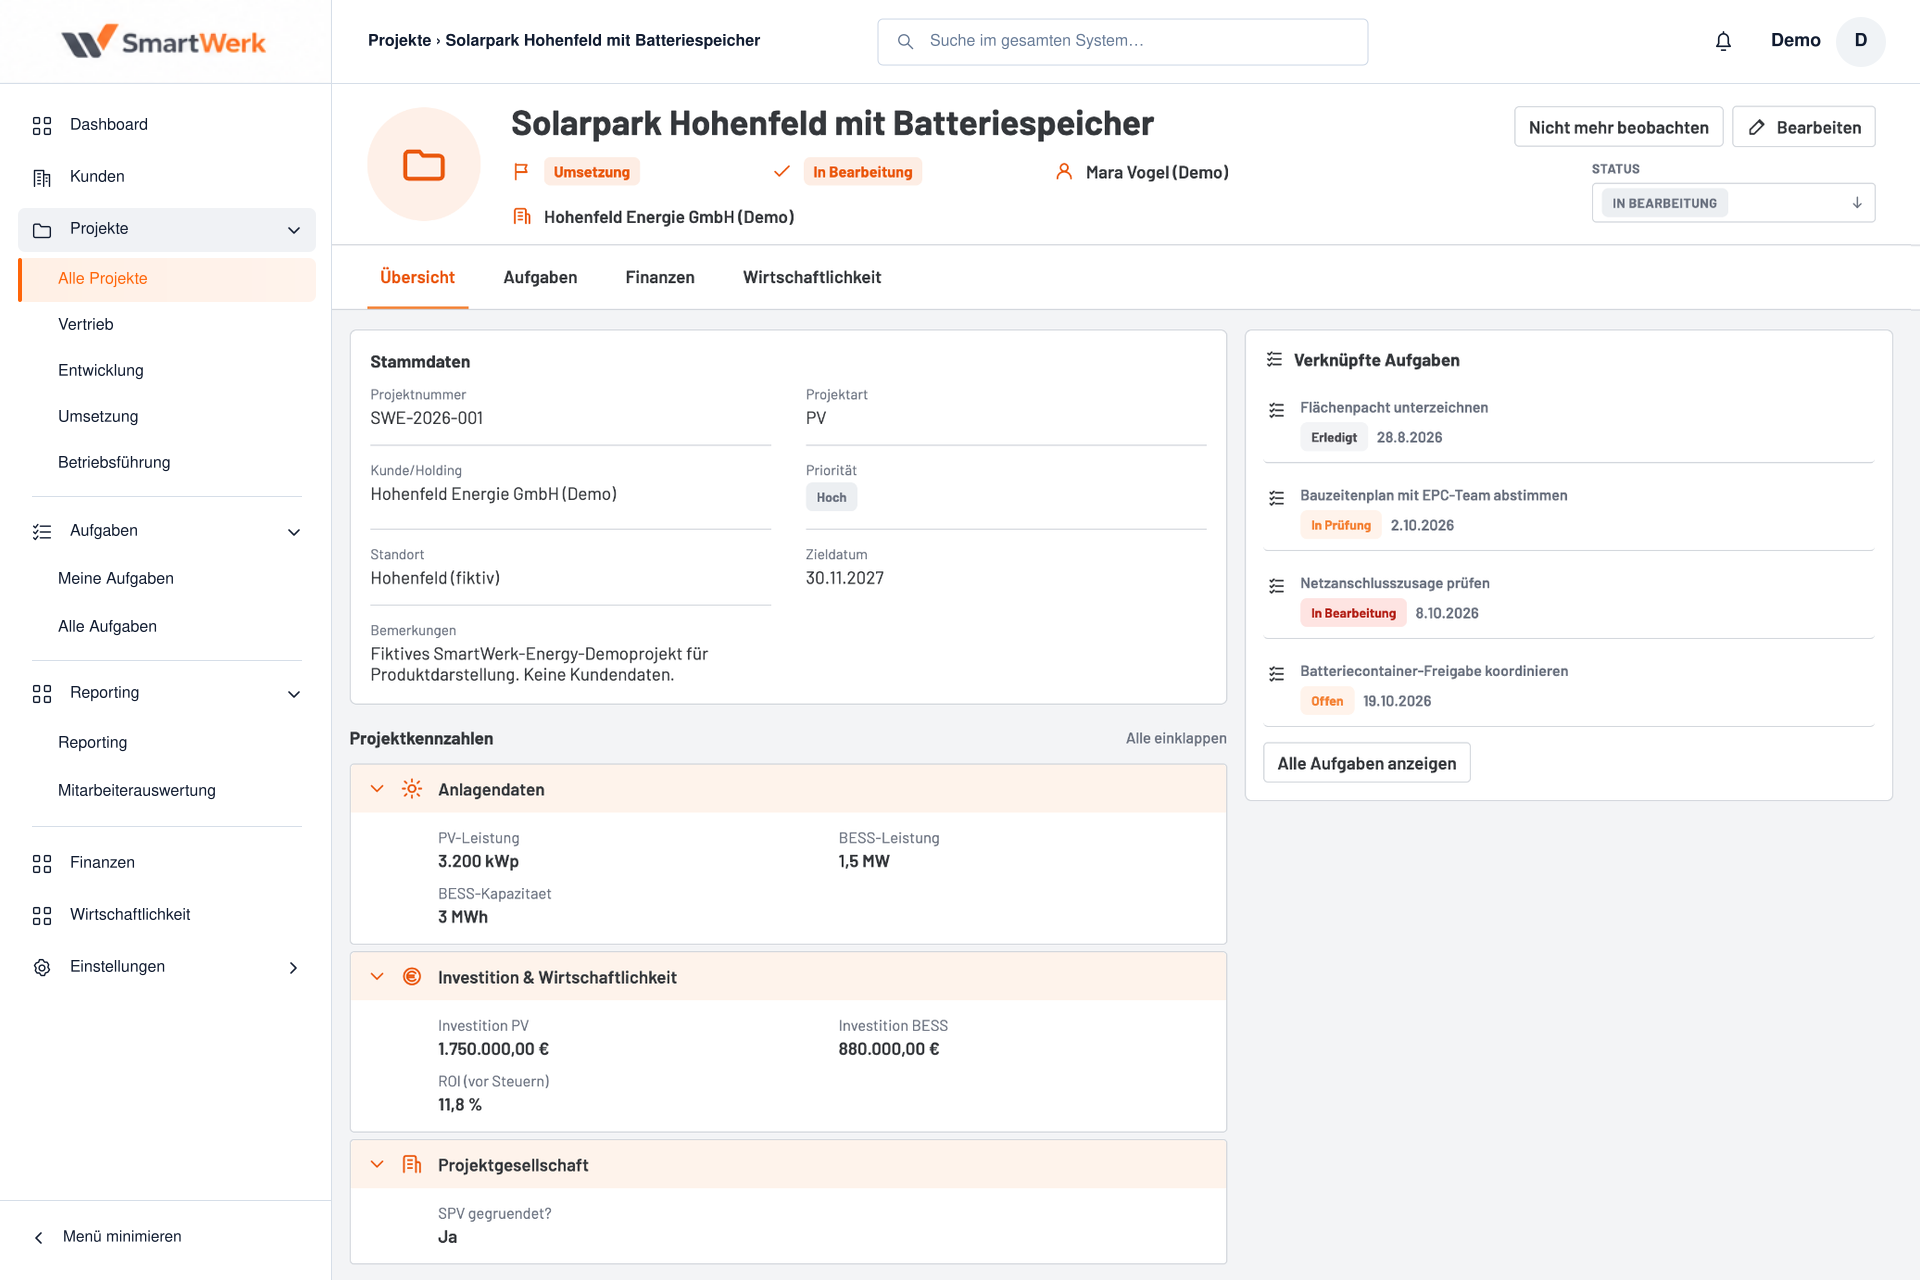The image size is (1920, 1280).
Task: Collapse the Projektgesellschaft section chevron
Action: pos(377,1165)
